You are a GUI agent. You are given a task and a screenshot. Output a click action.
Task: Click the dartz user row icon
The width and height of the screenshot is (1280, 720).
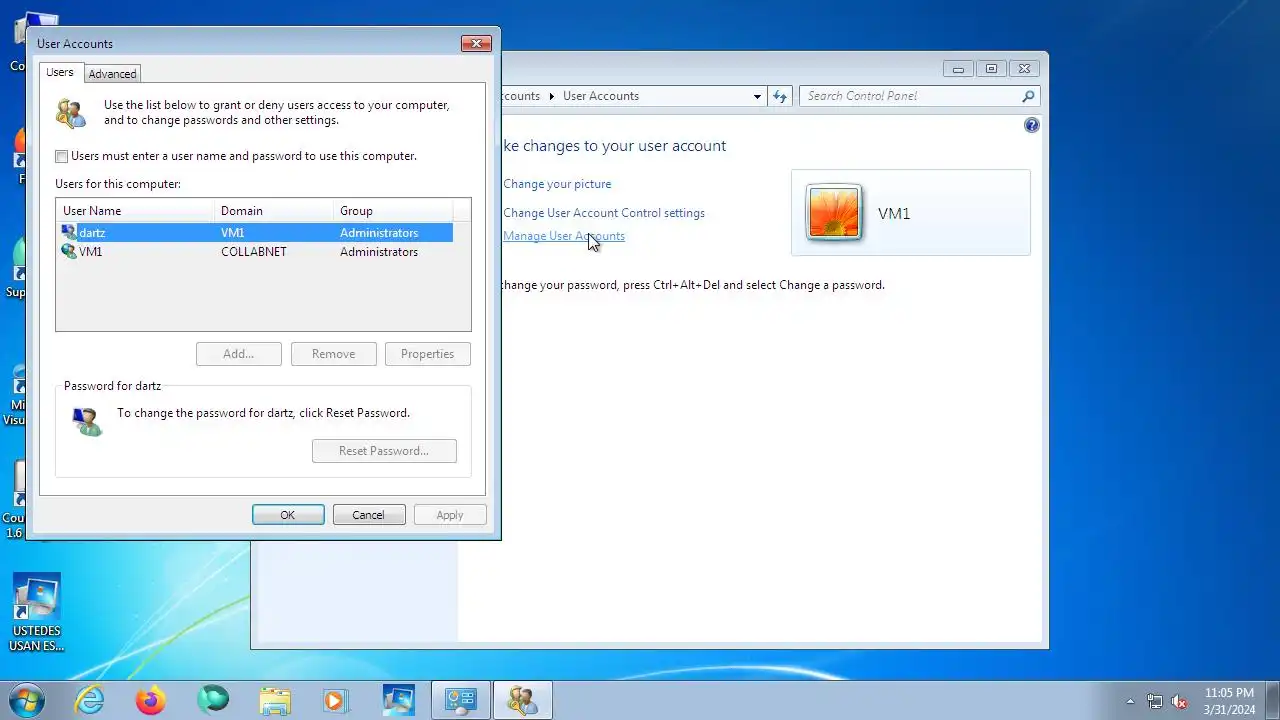69,232
